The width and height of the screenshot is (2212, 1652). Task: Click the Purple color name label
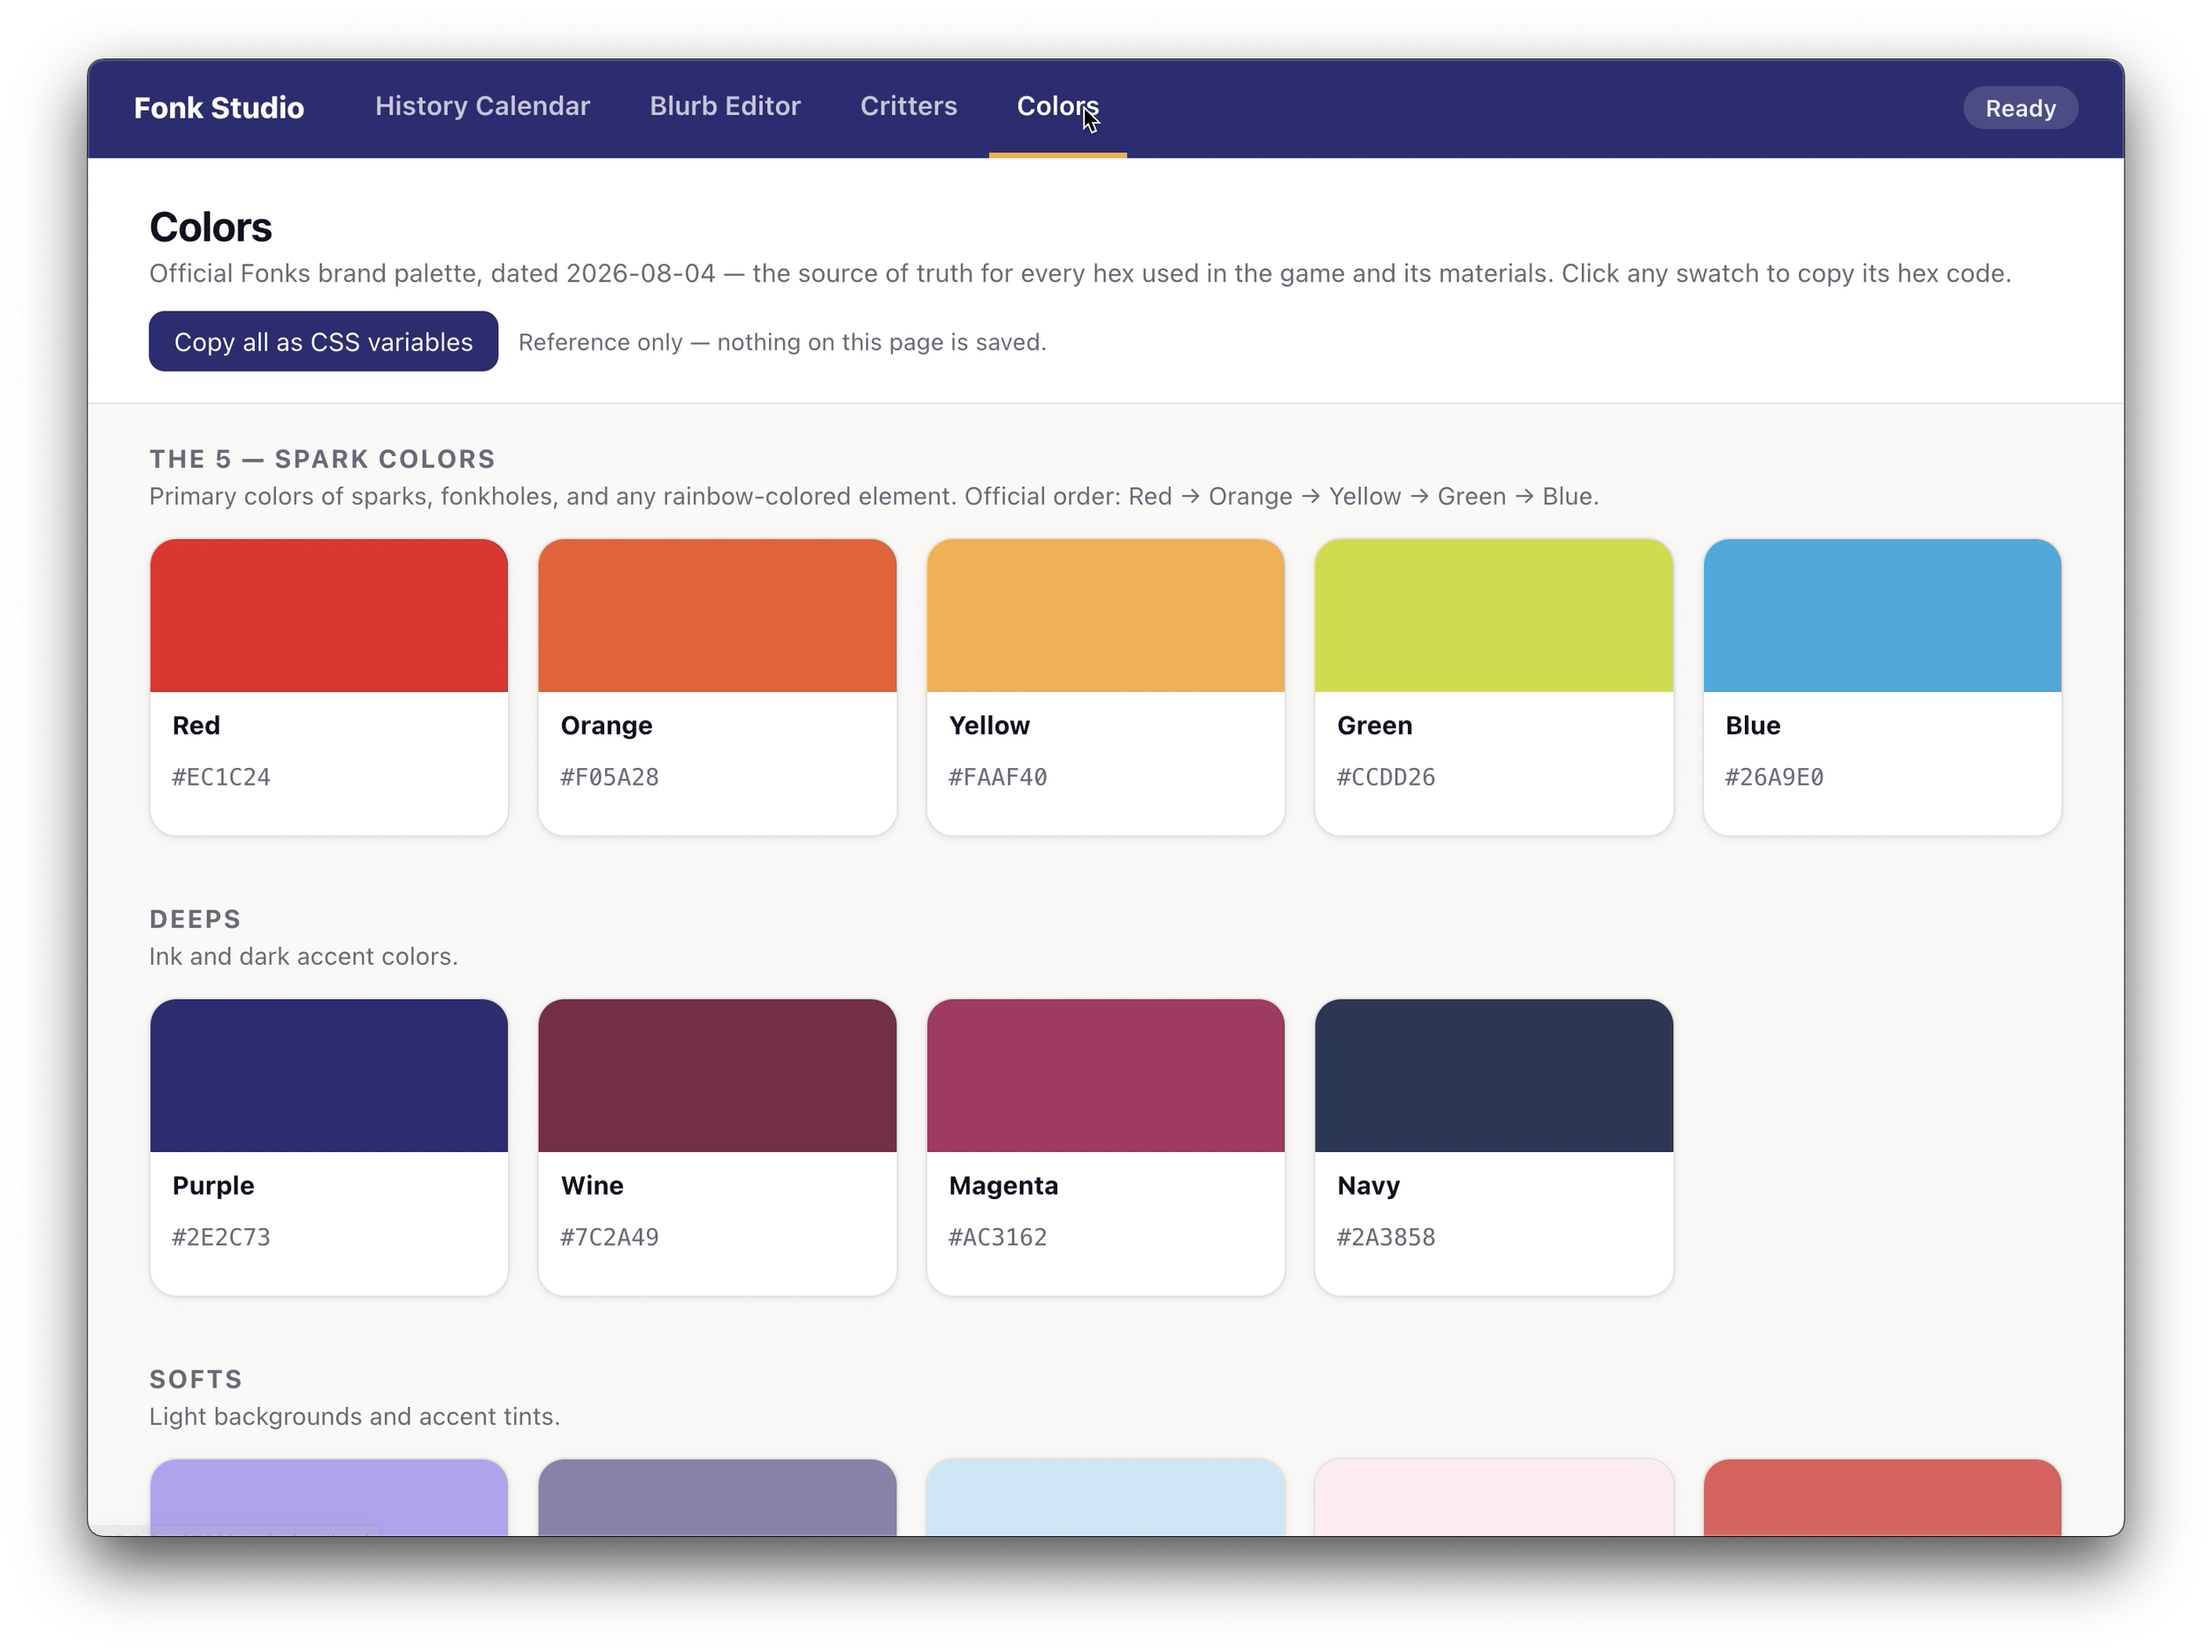click(213, 1185)
